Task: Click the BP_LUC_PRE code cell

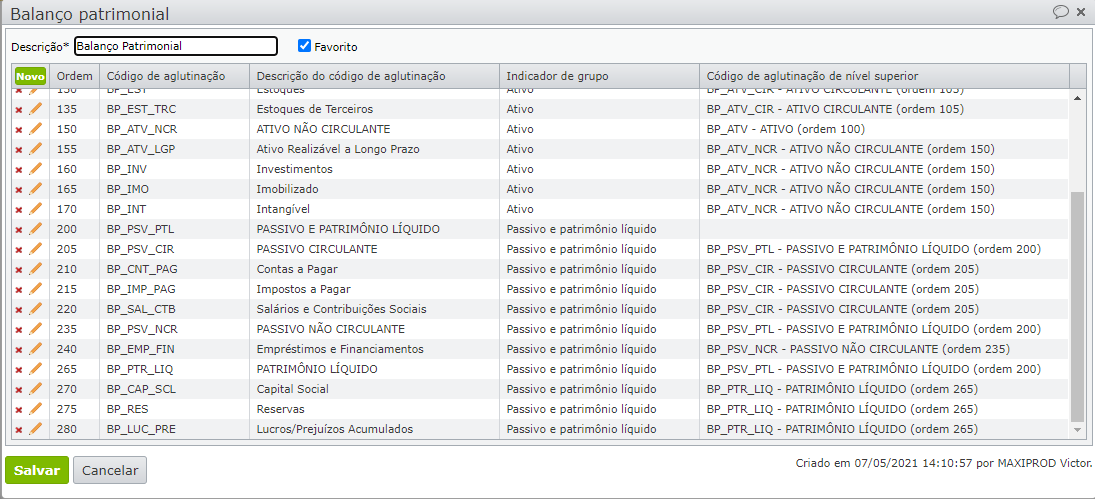Action: coord(175,429)
